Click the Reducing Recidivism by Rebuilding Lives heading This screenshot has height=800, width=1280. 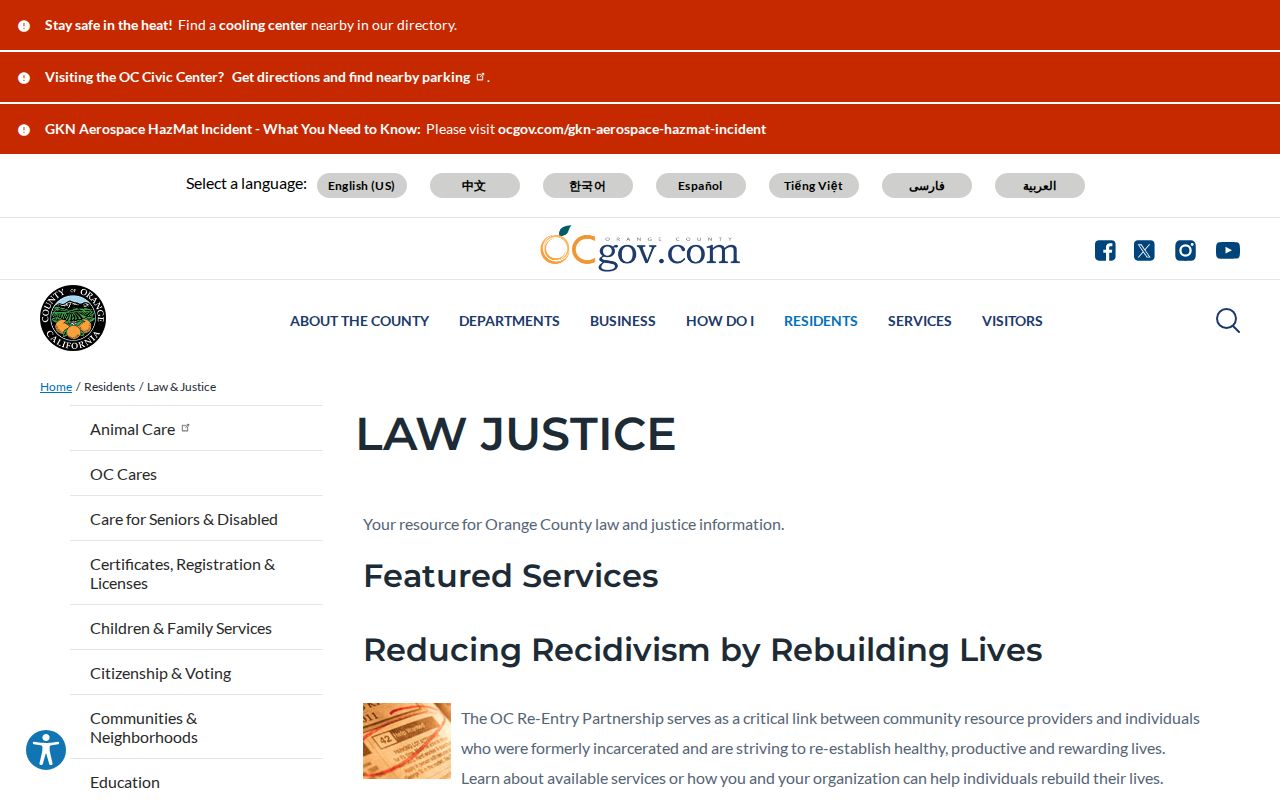click(703, 650)
